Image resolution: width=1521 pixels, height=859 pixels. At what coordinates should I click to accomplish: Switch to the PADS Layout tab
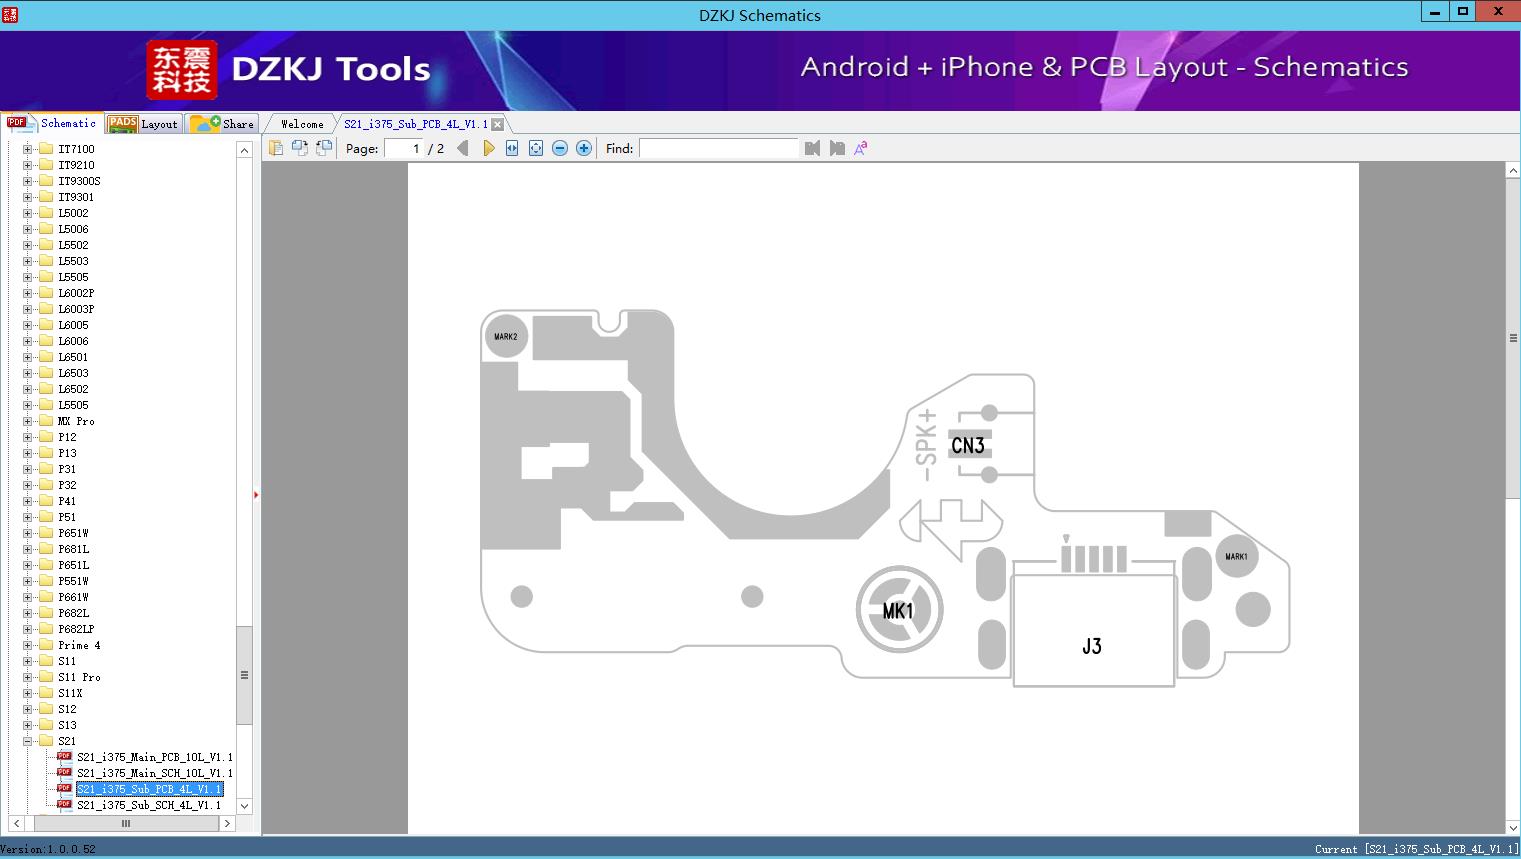tap(143, 124)
